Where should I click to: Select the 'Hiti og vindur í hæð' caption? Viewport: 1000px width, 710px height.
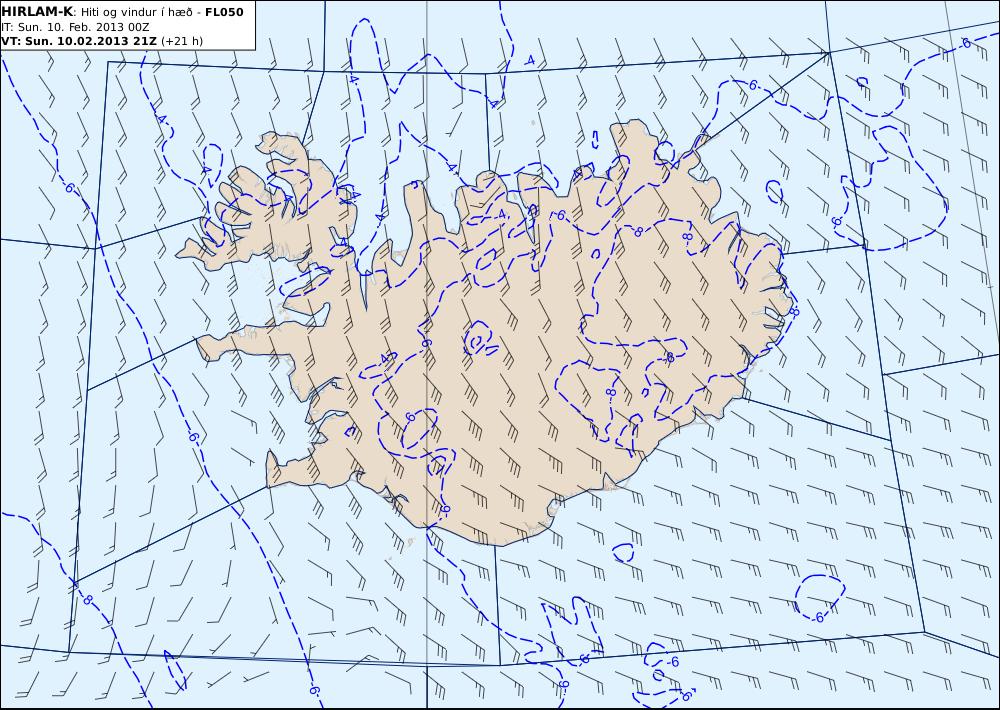(136, 12)
